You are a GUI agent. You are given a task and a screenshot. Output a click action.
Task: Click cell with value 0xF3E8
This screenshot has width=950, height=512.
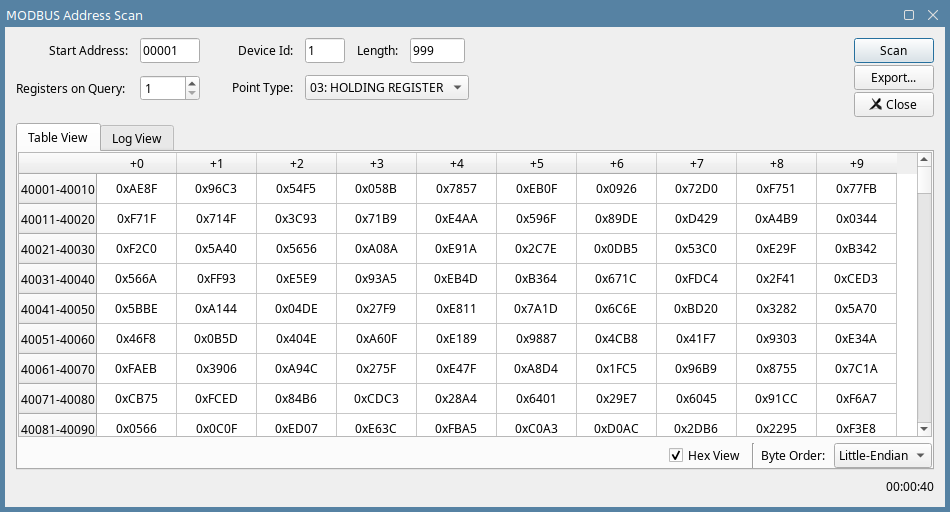click(x=857, y=426)
